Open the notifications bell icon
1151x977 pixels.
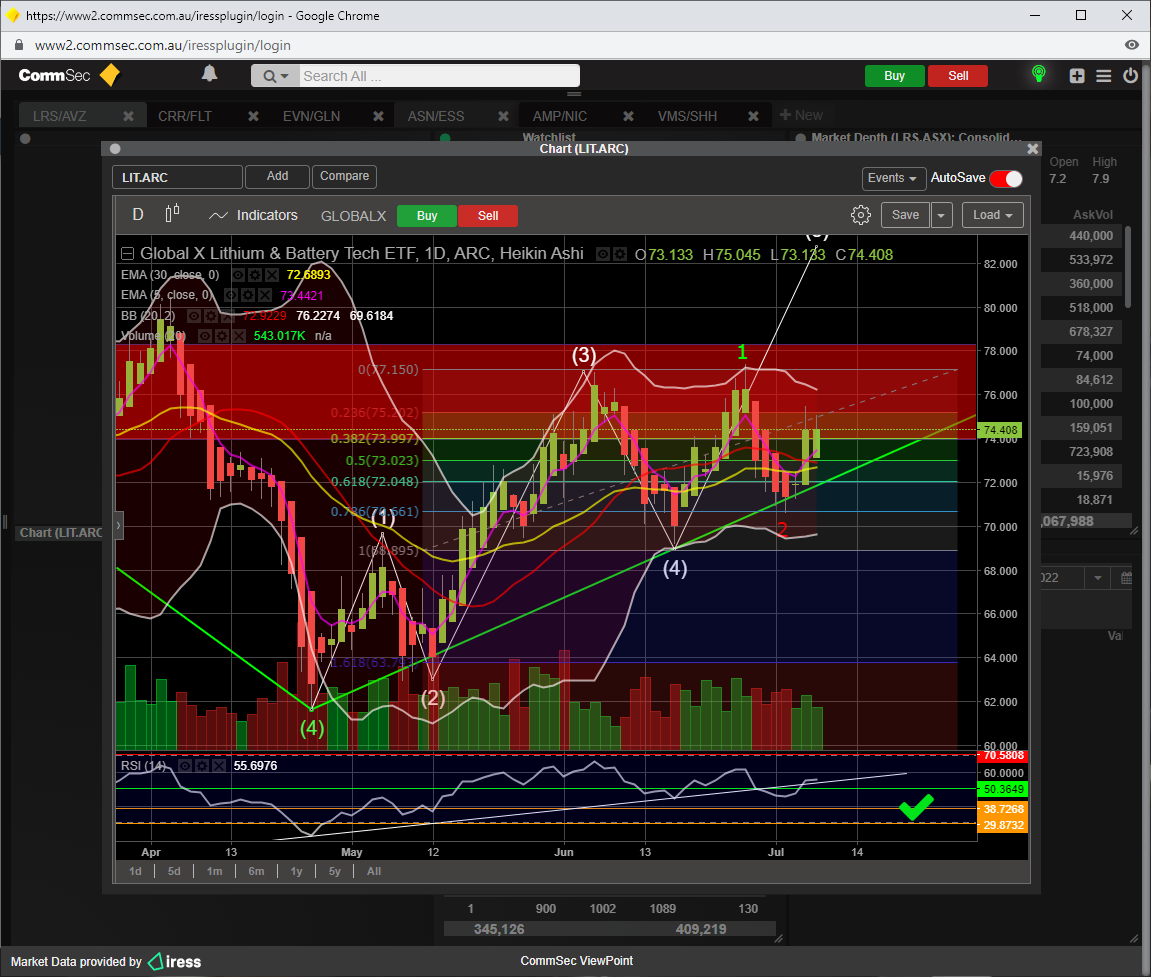click(x=209, y=73)
